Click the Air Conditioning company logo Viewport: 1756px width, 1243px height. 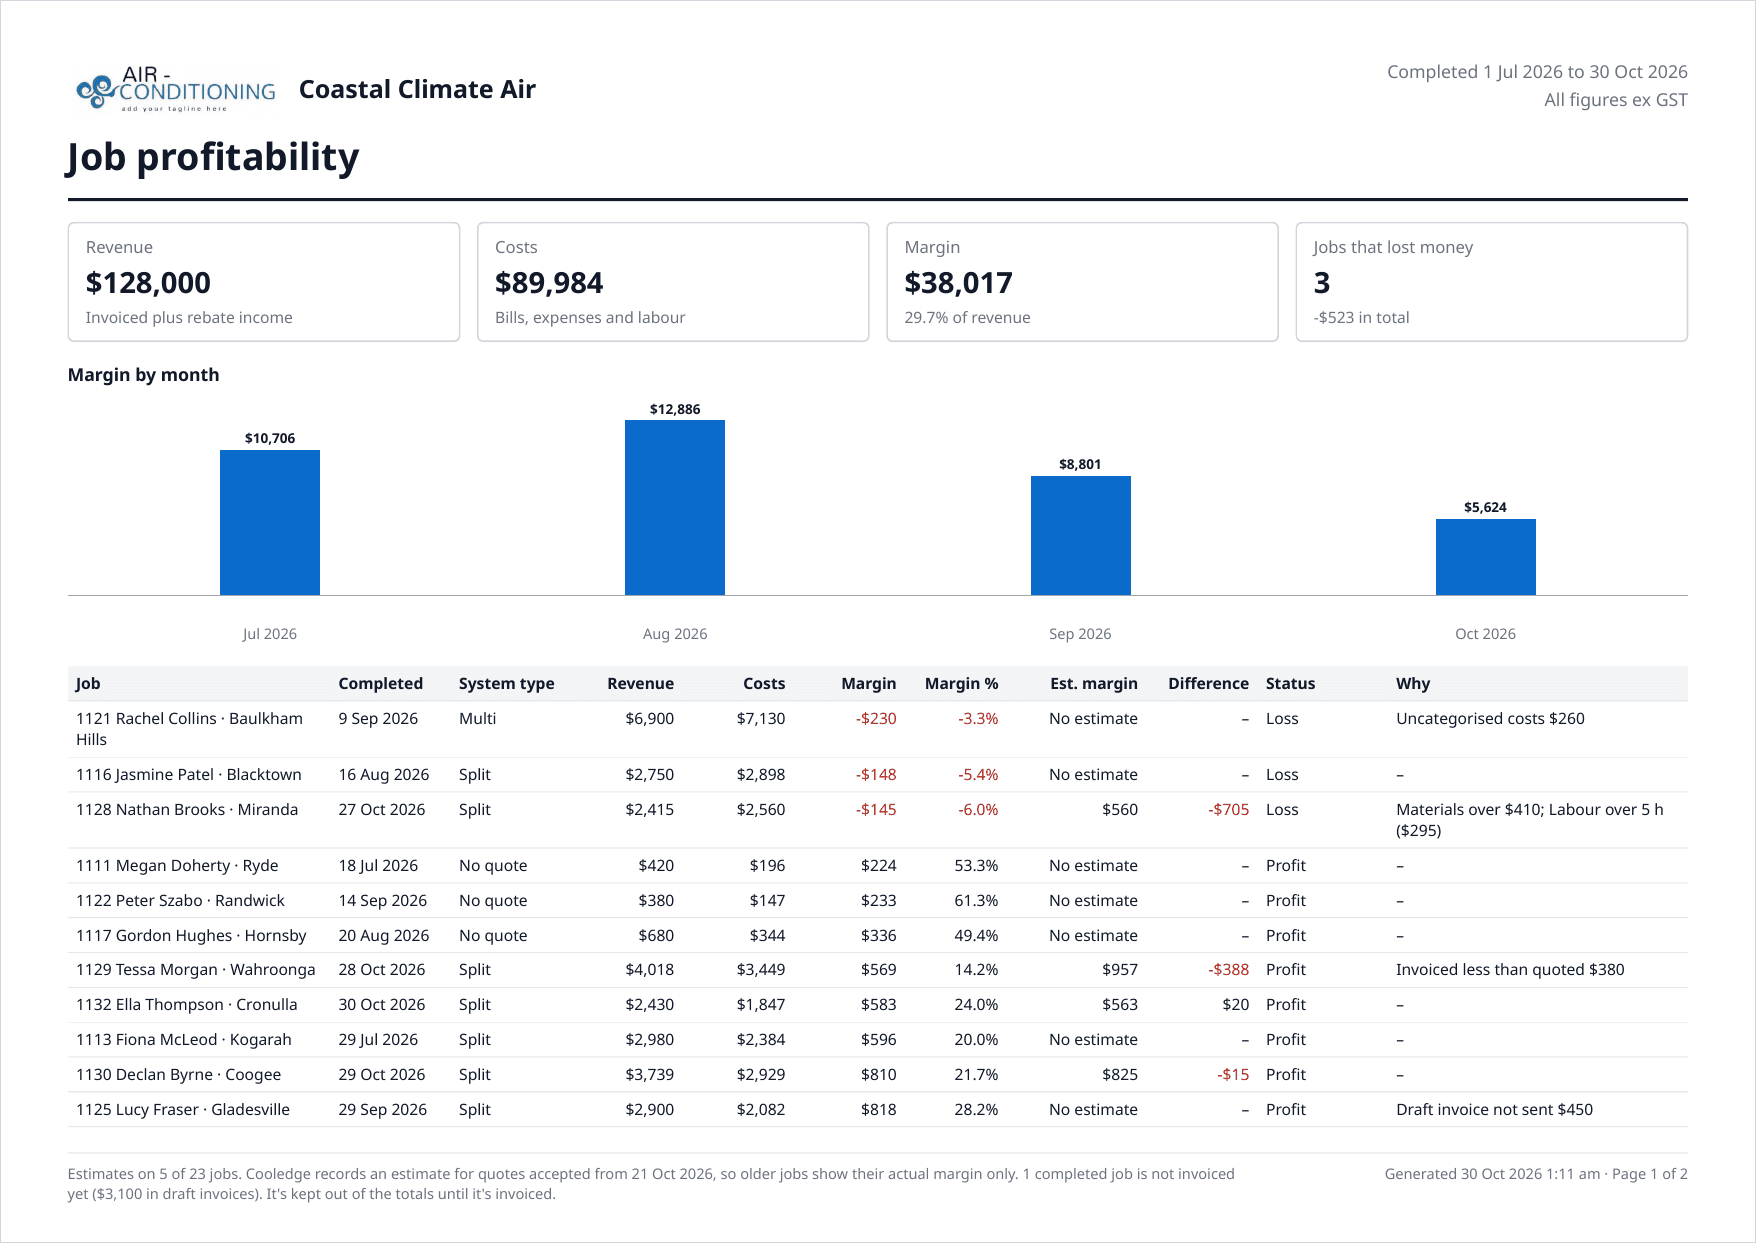[x=176, y=89]
